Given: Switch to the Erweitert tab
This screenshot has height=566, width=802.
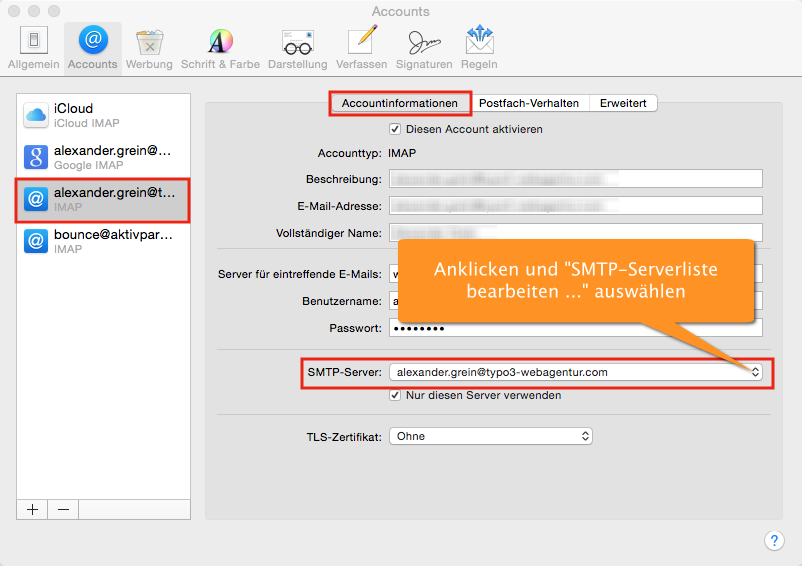Looking at the screenshot, I should pyautogui.click(x=623, y=103).
